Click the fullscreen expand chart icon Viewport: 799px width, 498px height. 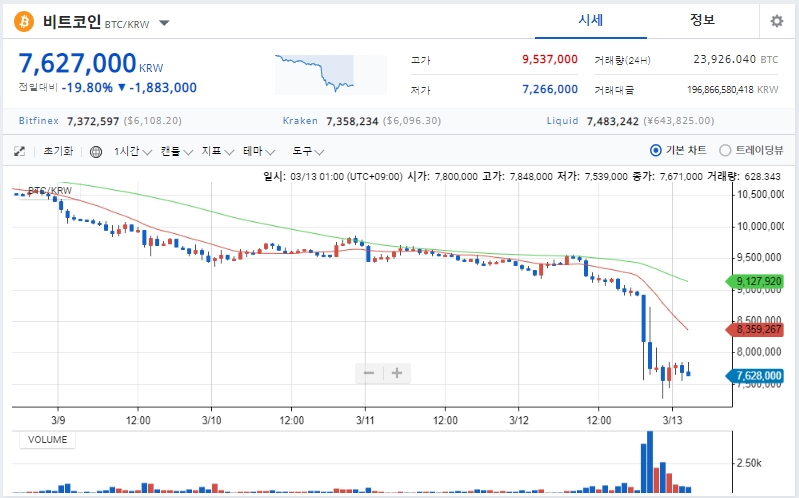(19, 151)
